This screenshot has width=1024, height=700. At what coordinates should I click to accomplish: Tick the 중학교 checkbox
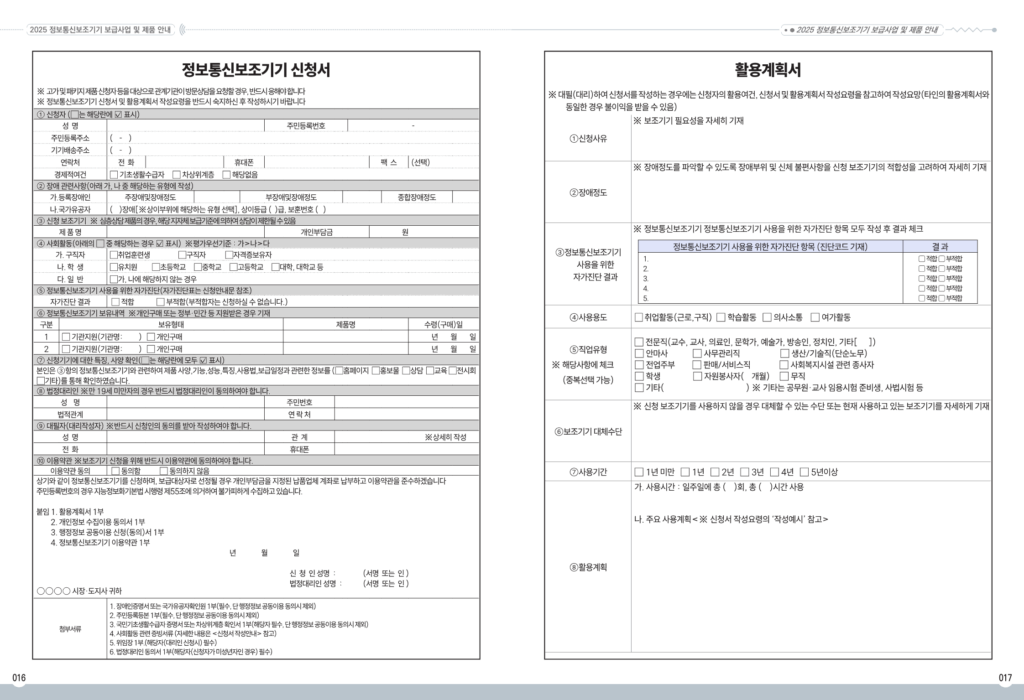point(198,267)
